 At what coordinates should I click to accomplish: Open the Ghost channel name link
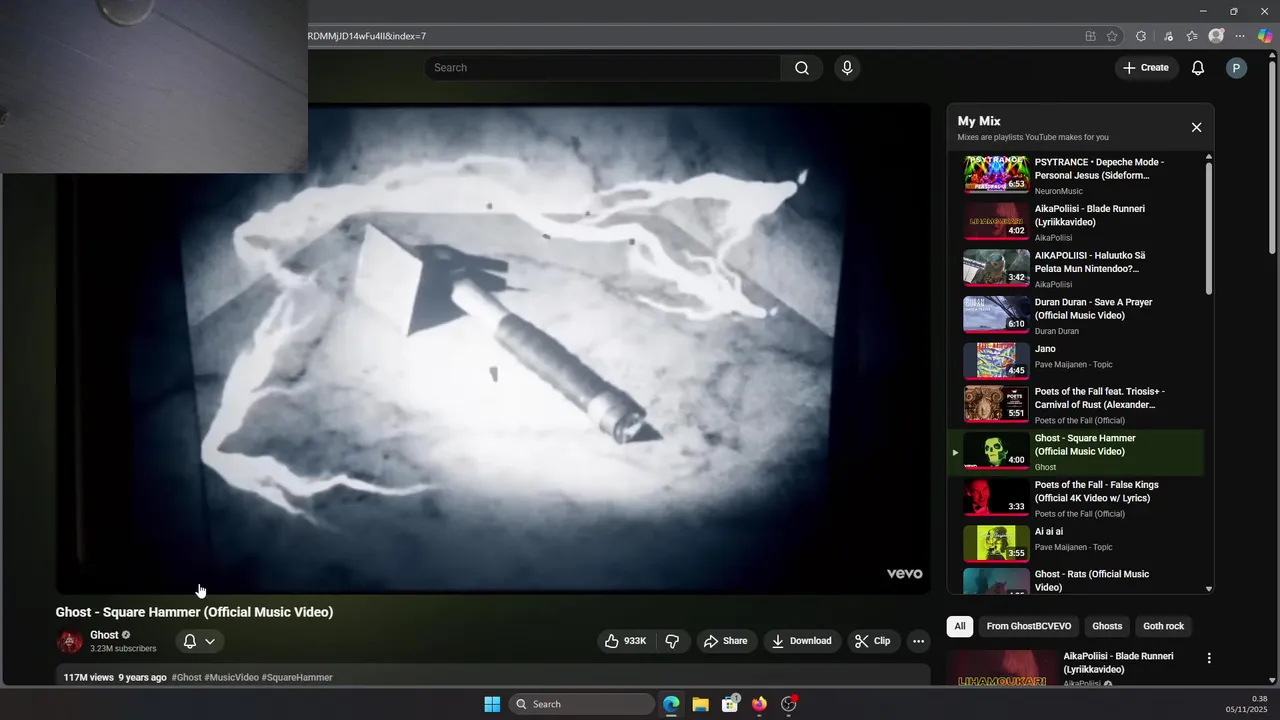pyautogui.click(x=104, y=635)
